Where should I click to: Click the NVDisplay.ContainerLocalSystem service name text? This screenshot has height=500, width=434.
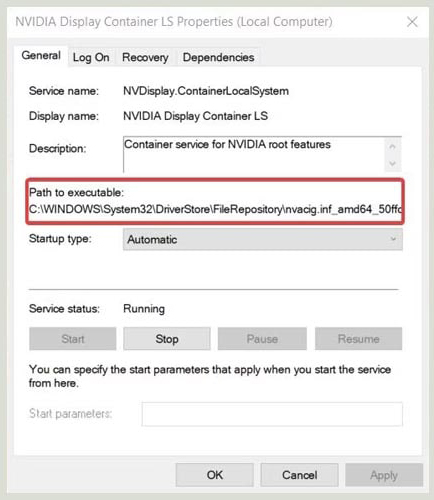point(206,91)
